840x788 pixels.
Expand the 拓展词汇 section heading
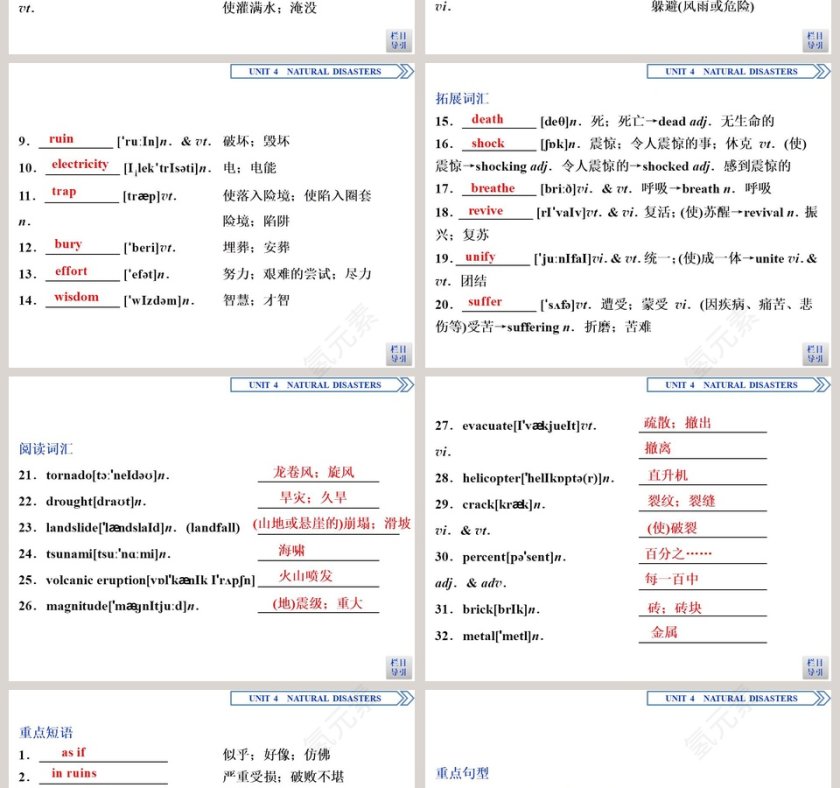[x=462, y=99]
